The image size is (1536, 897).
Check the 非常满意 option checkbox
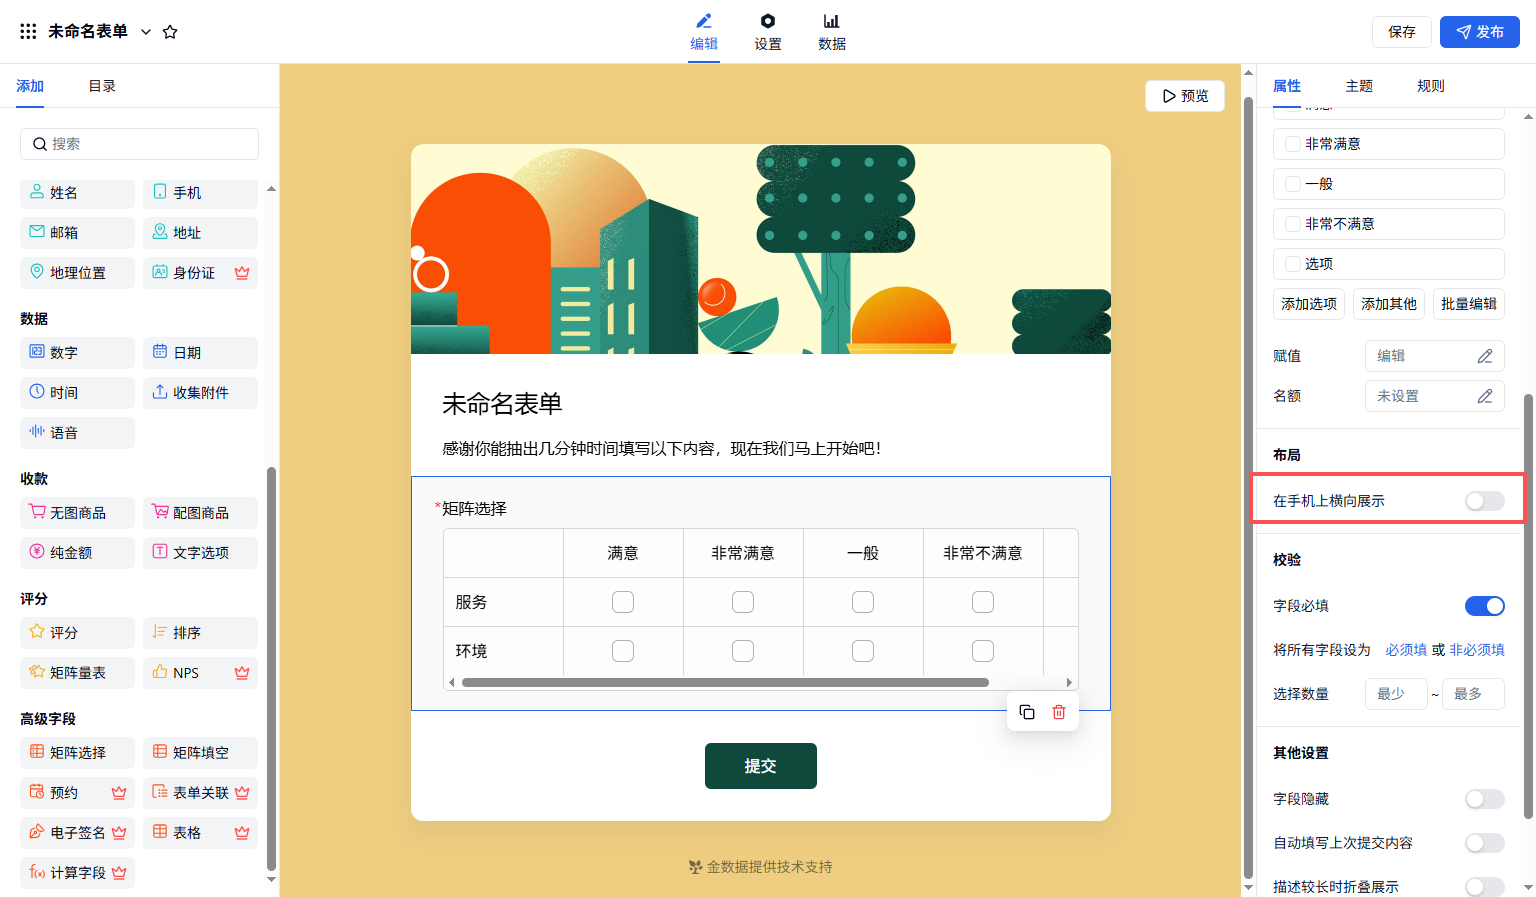pos(1293,144)
